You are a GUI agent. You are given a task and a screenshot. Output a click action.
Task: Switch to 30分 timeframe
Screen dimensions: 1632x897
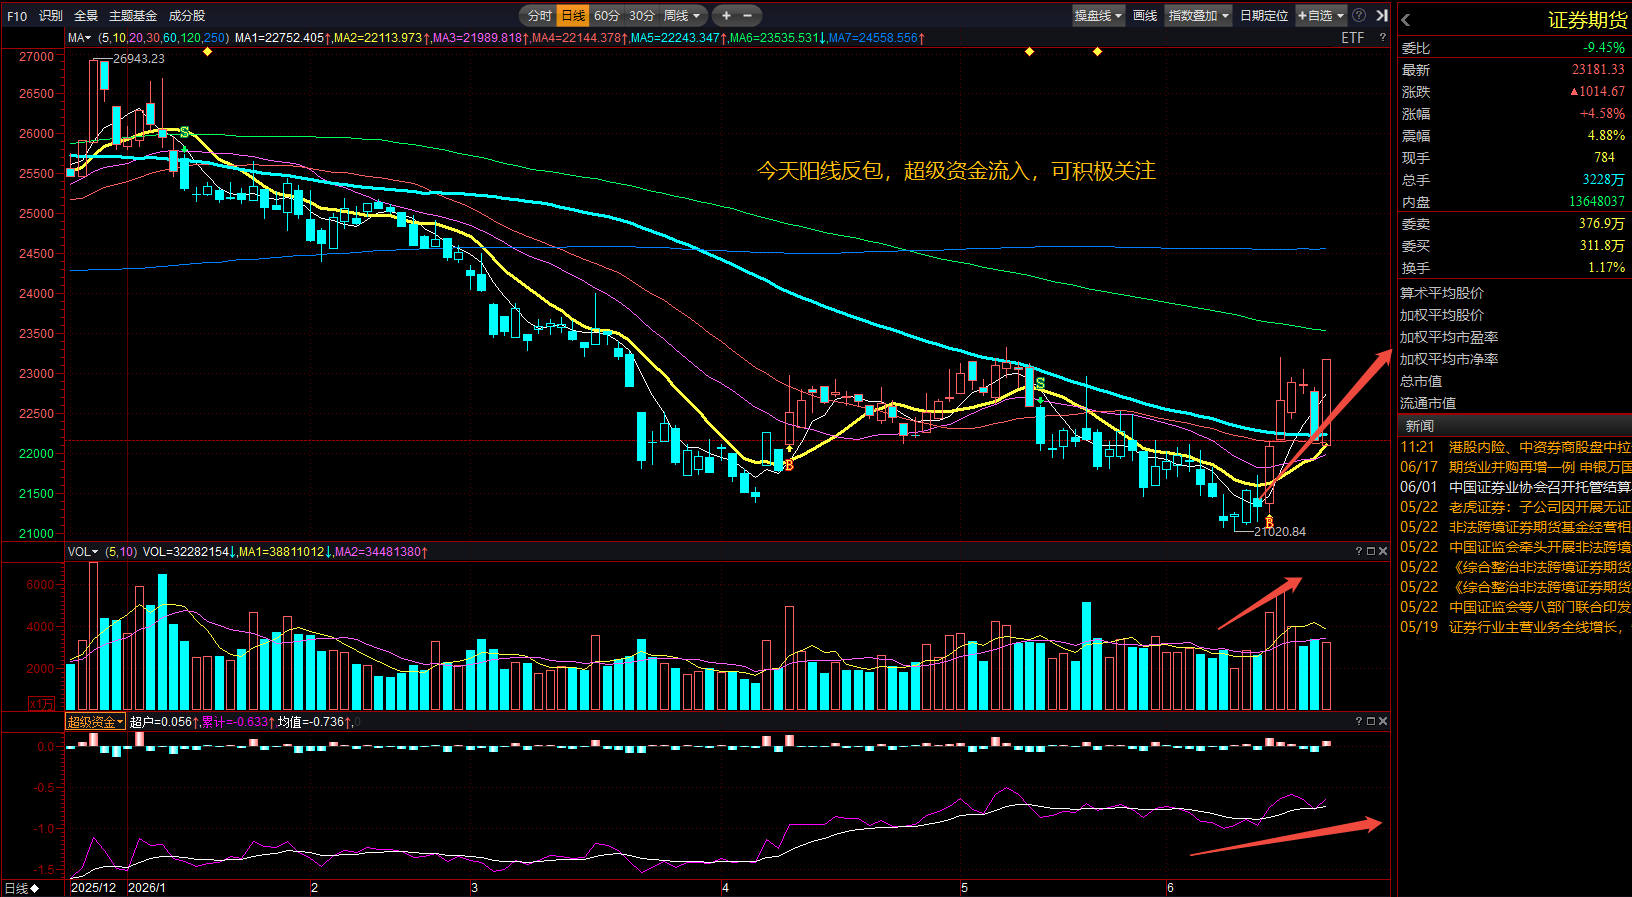pyautogui.click(x=641, y=15)
